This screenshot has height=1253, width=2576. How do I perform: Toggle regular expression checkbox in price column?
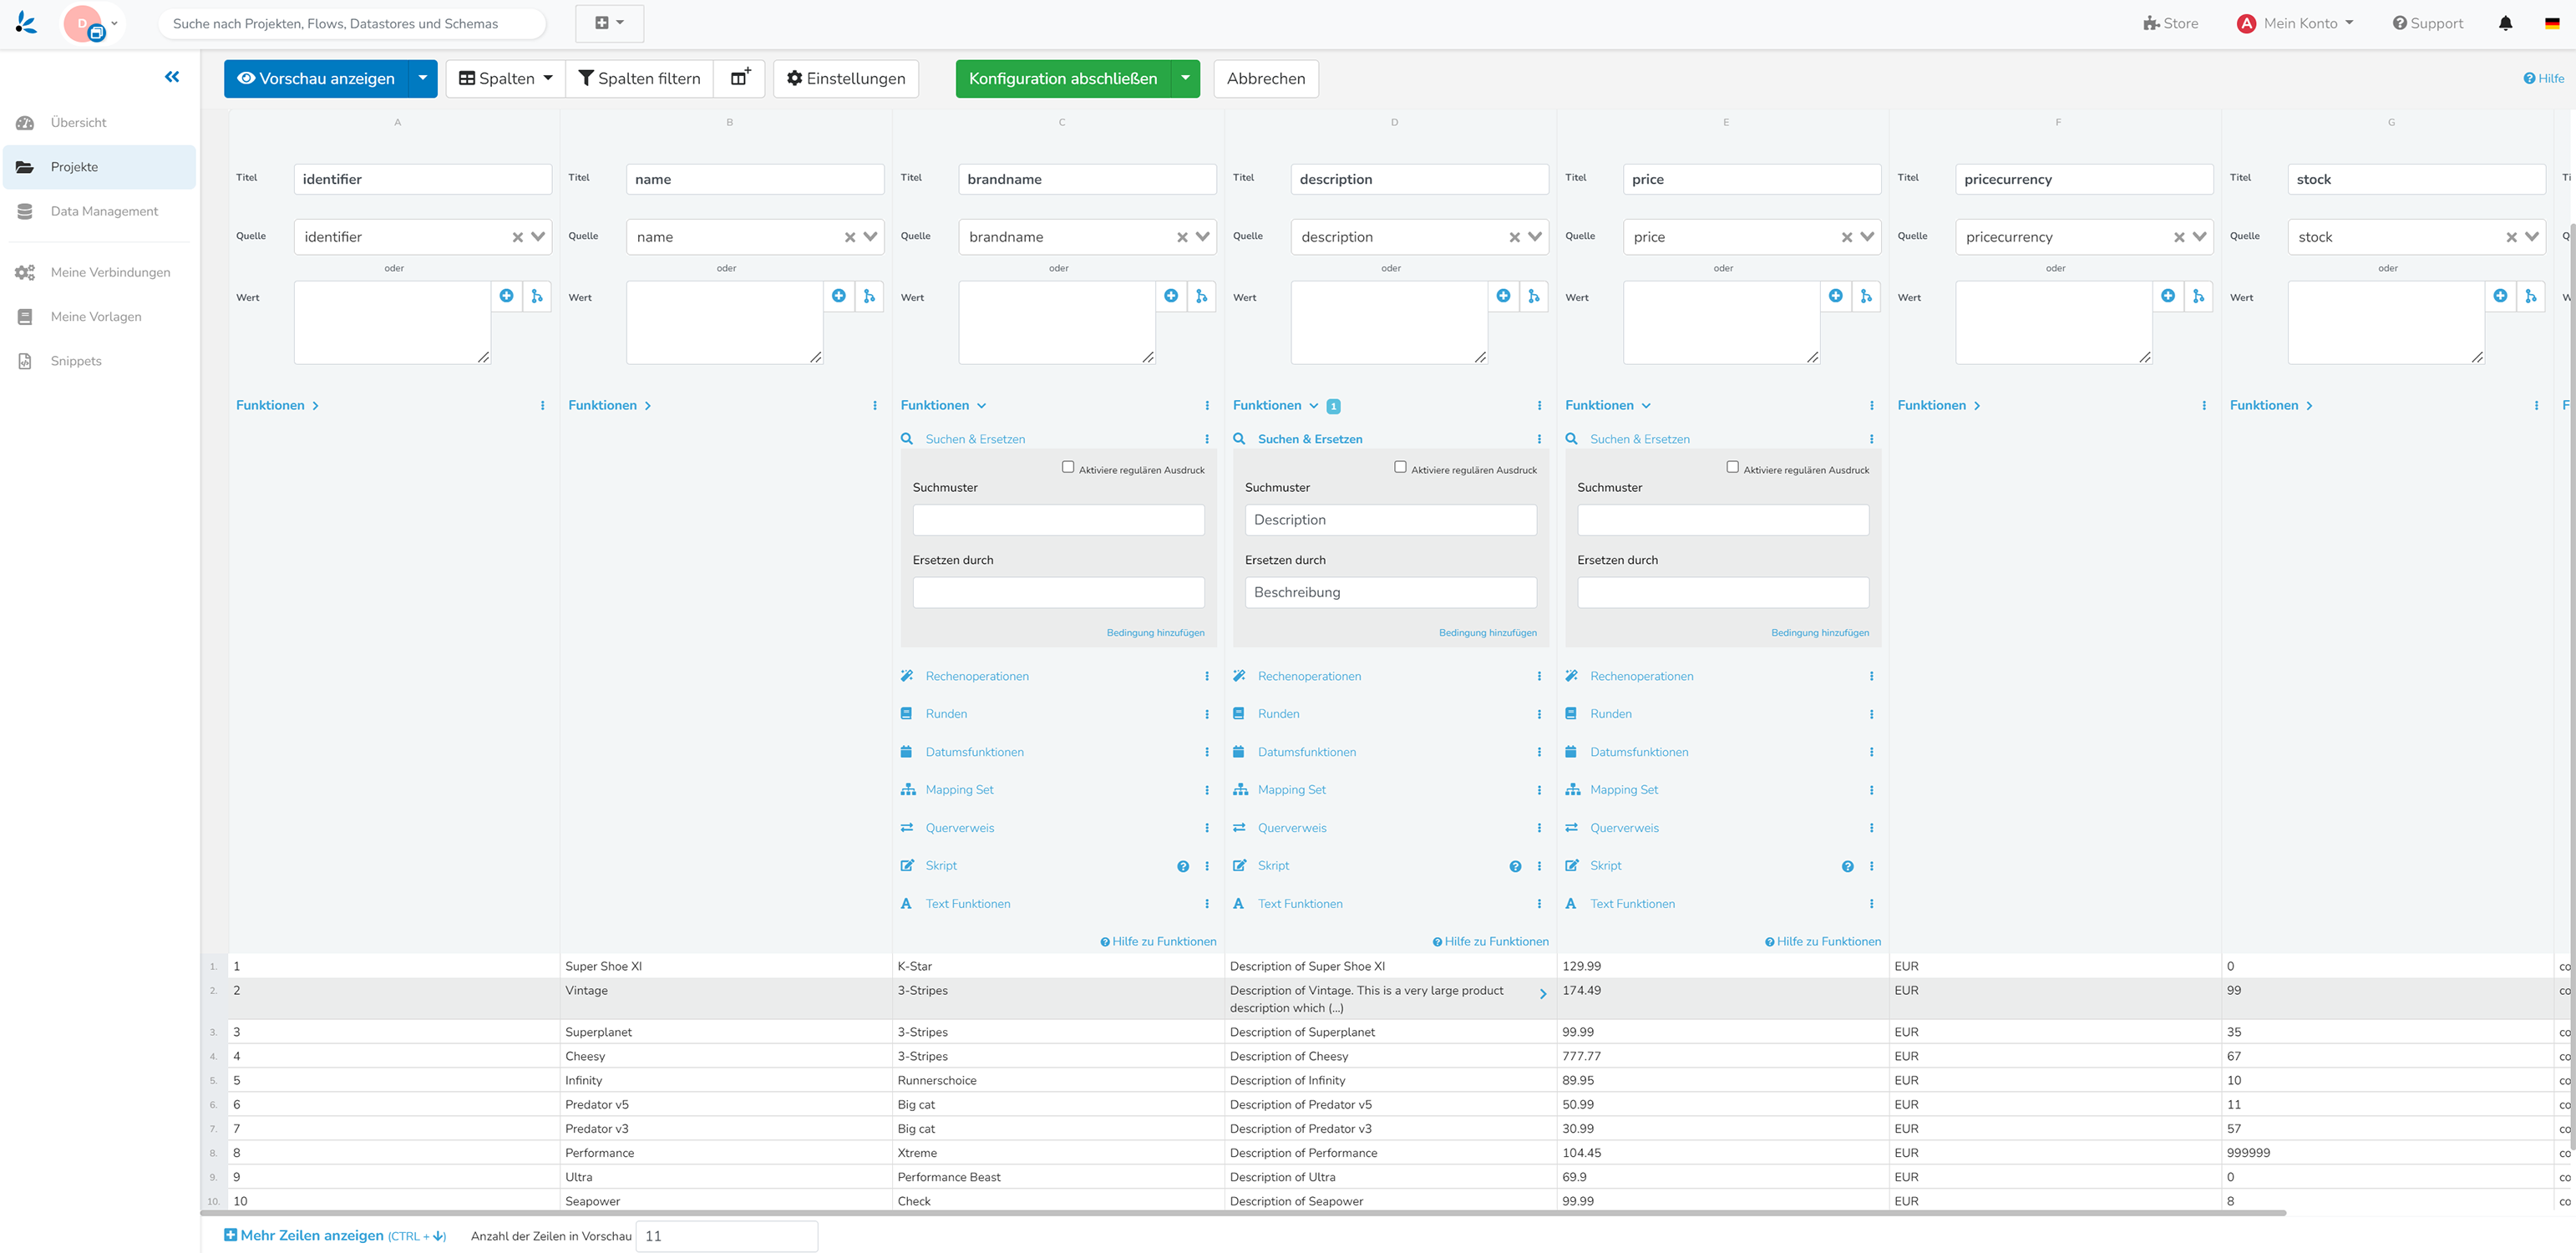[1732, 467]
